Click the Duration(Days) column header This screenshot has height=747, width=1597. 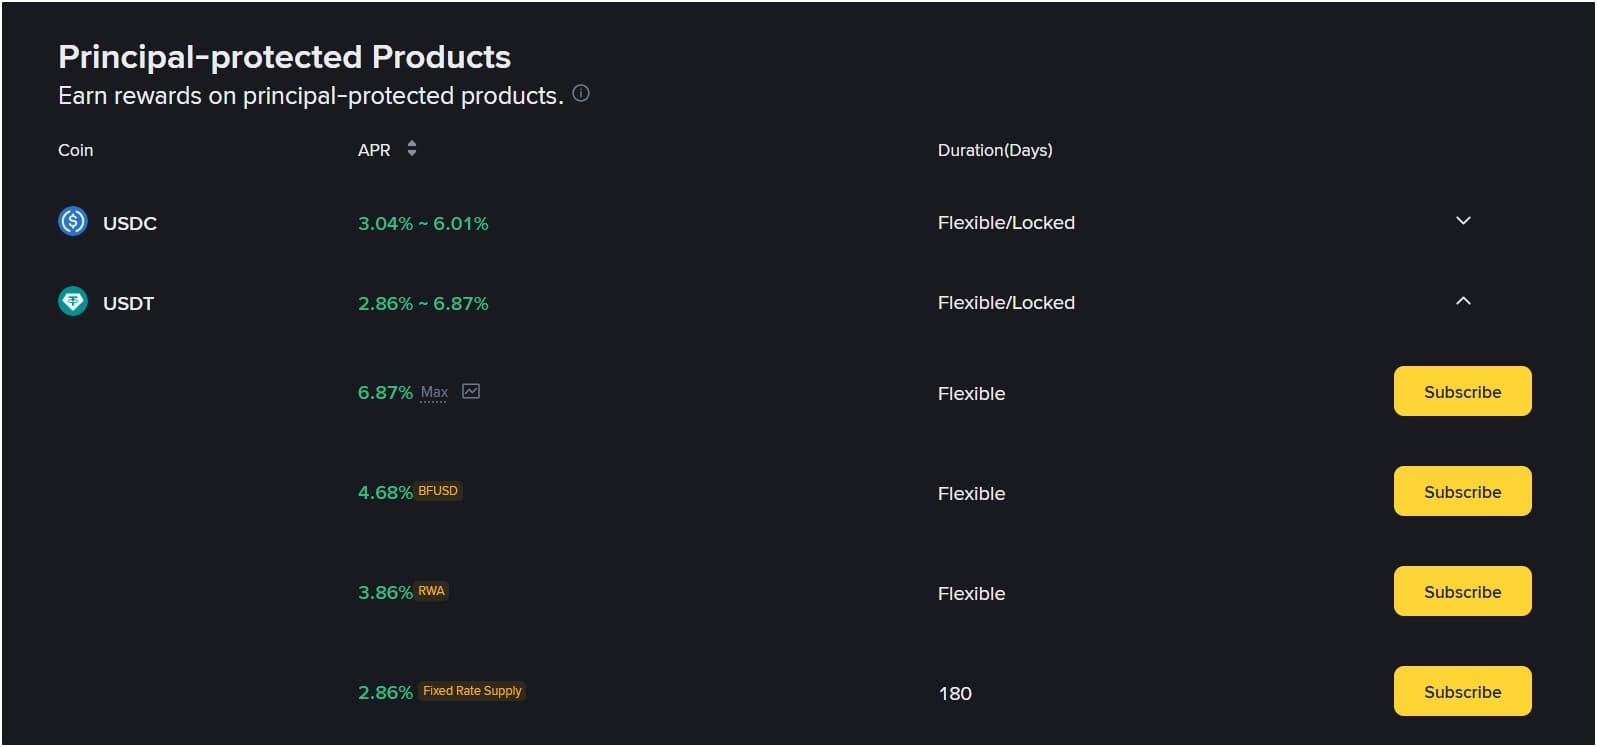coord(994,150)
